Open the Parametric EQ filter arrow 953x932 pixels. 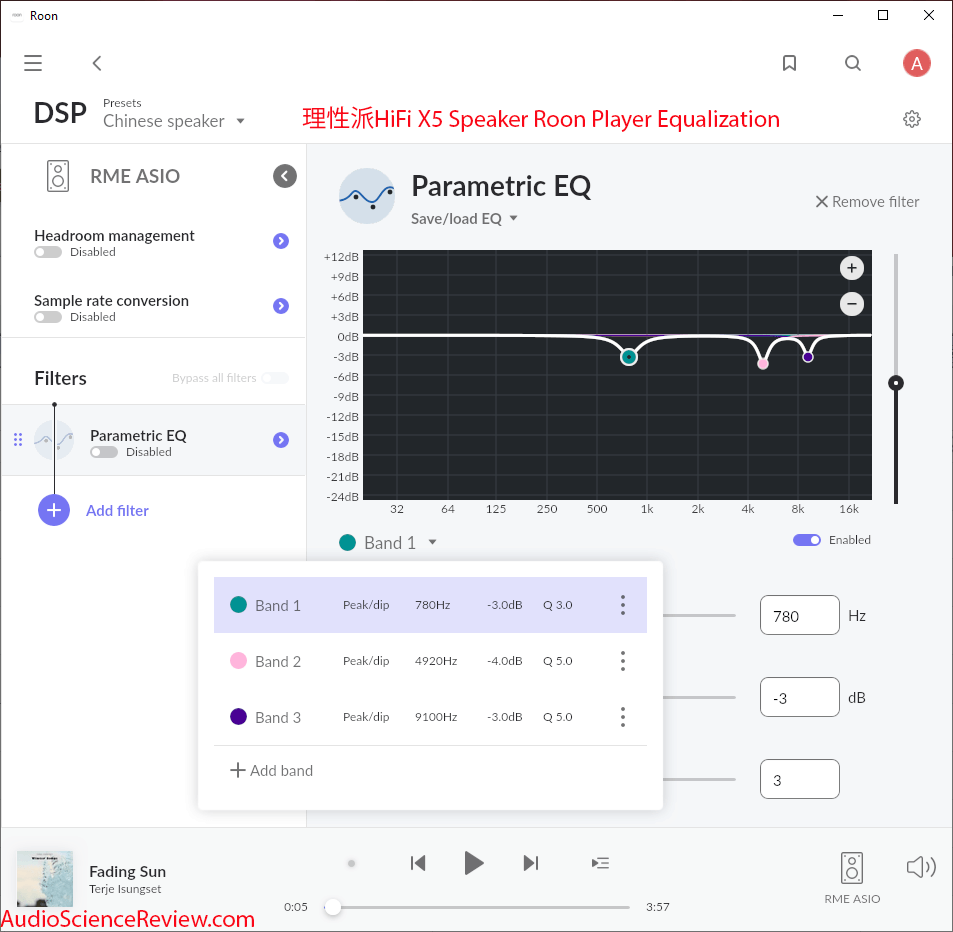[281, 440]
